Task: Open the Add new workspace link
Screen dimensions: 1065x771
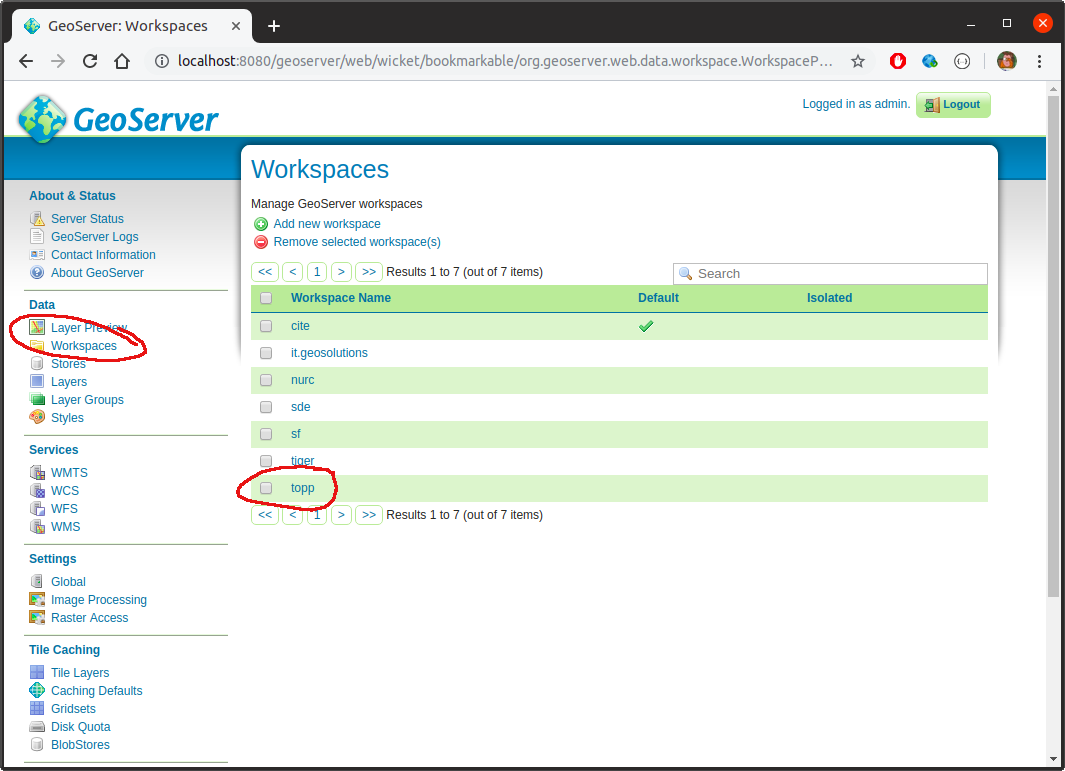Action: pos(327,223)
